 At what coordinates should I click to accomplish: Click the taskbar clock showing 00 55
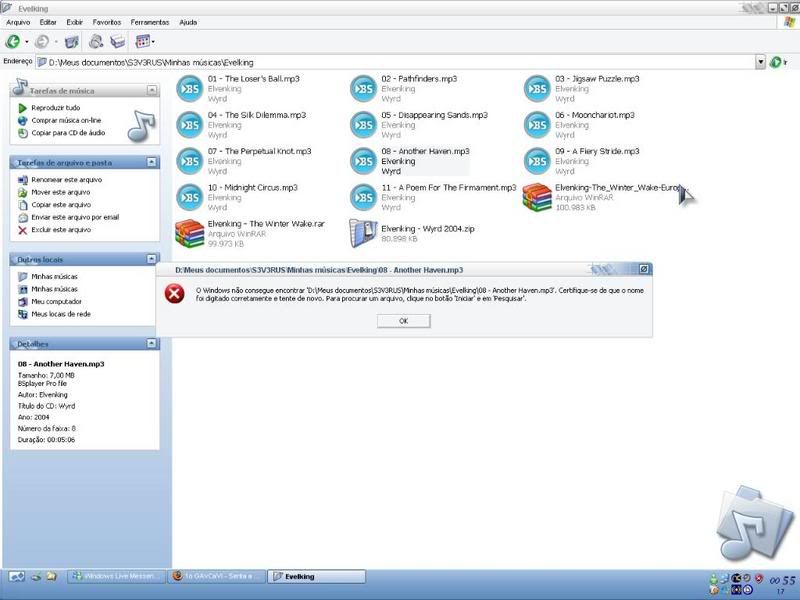(782, 582)
